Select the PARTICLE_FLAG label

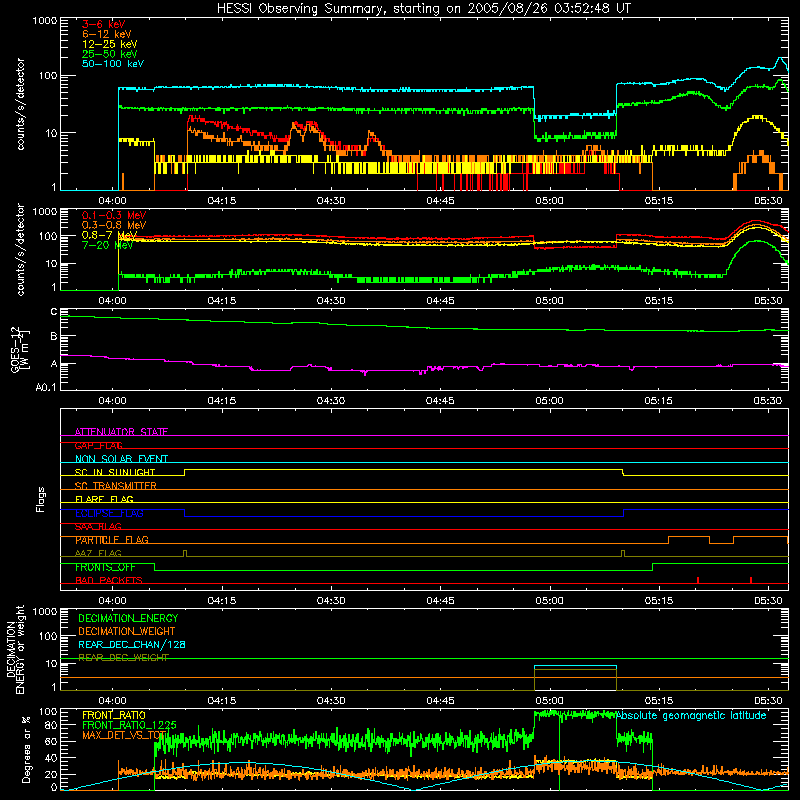pos(112,540)
